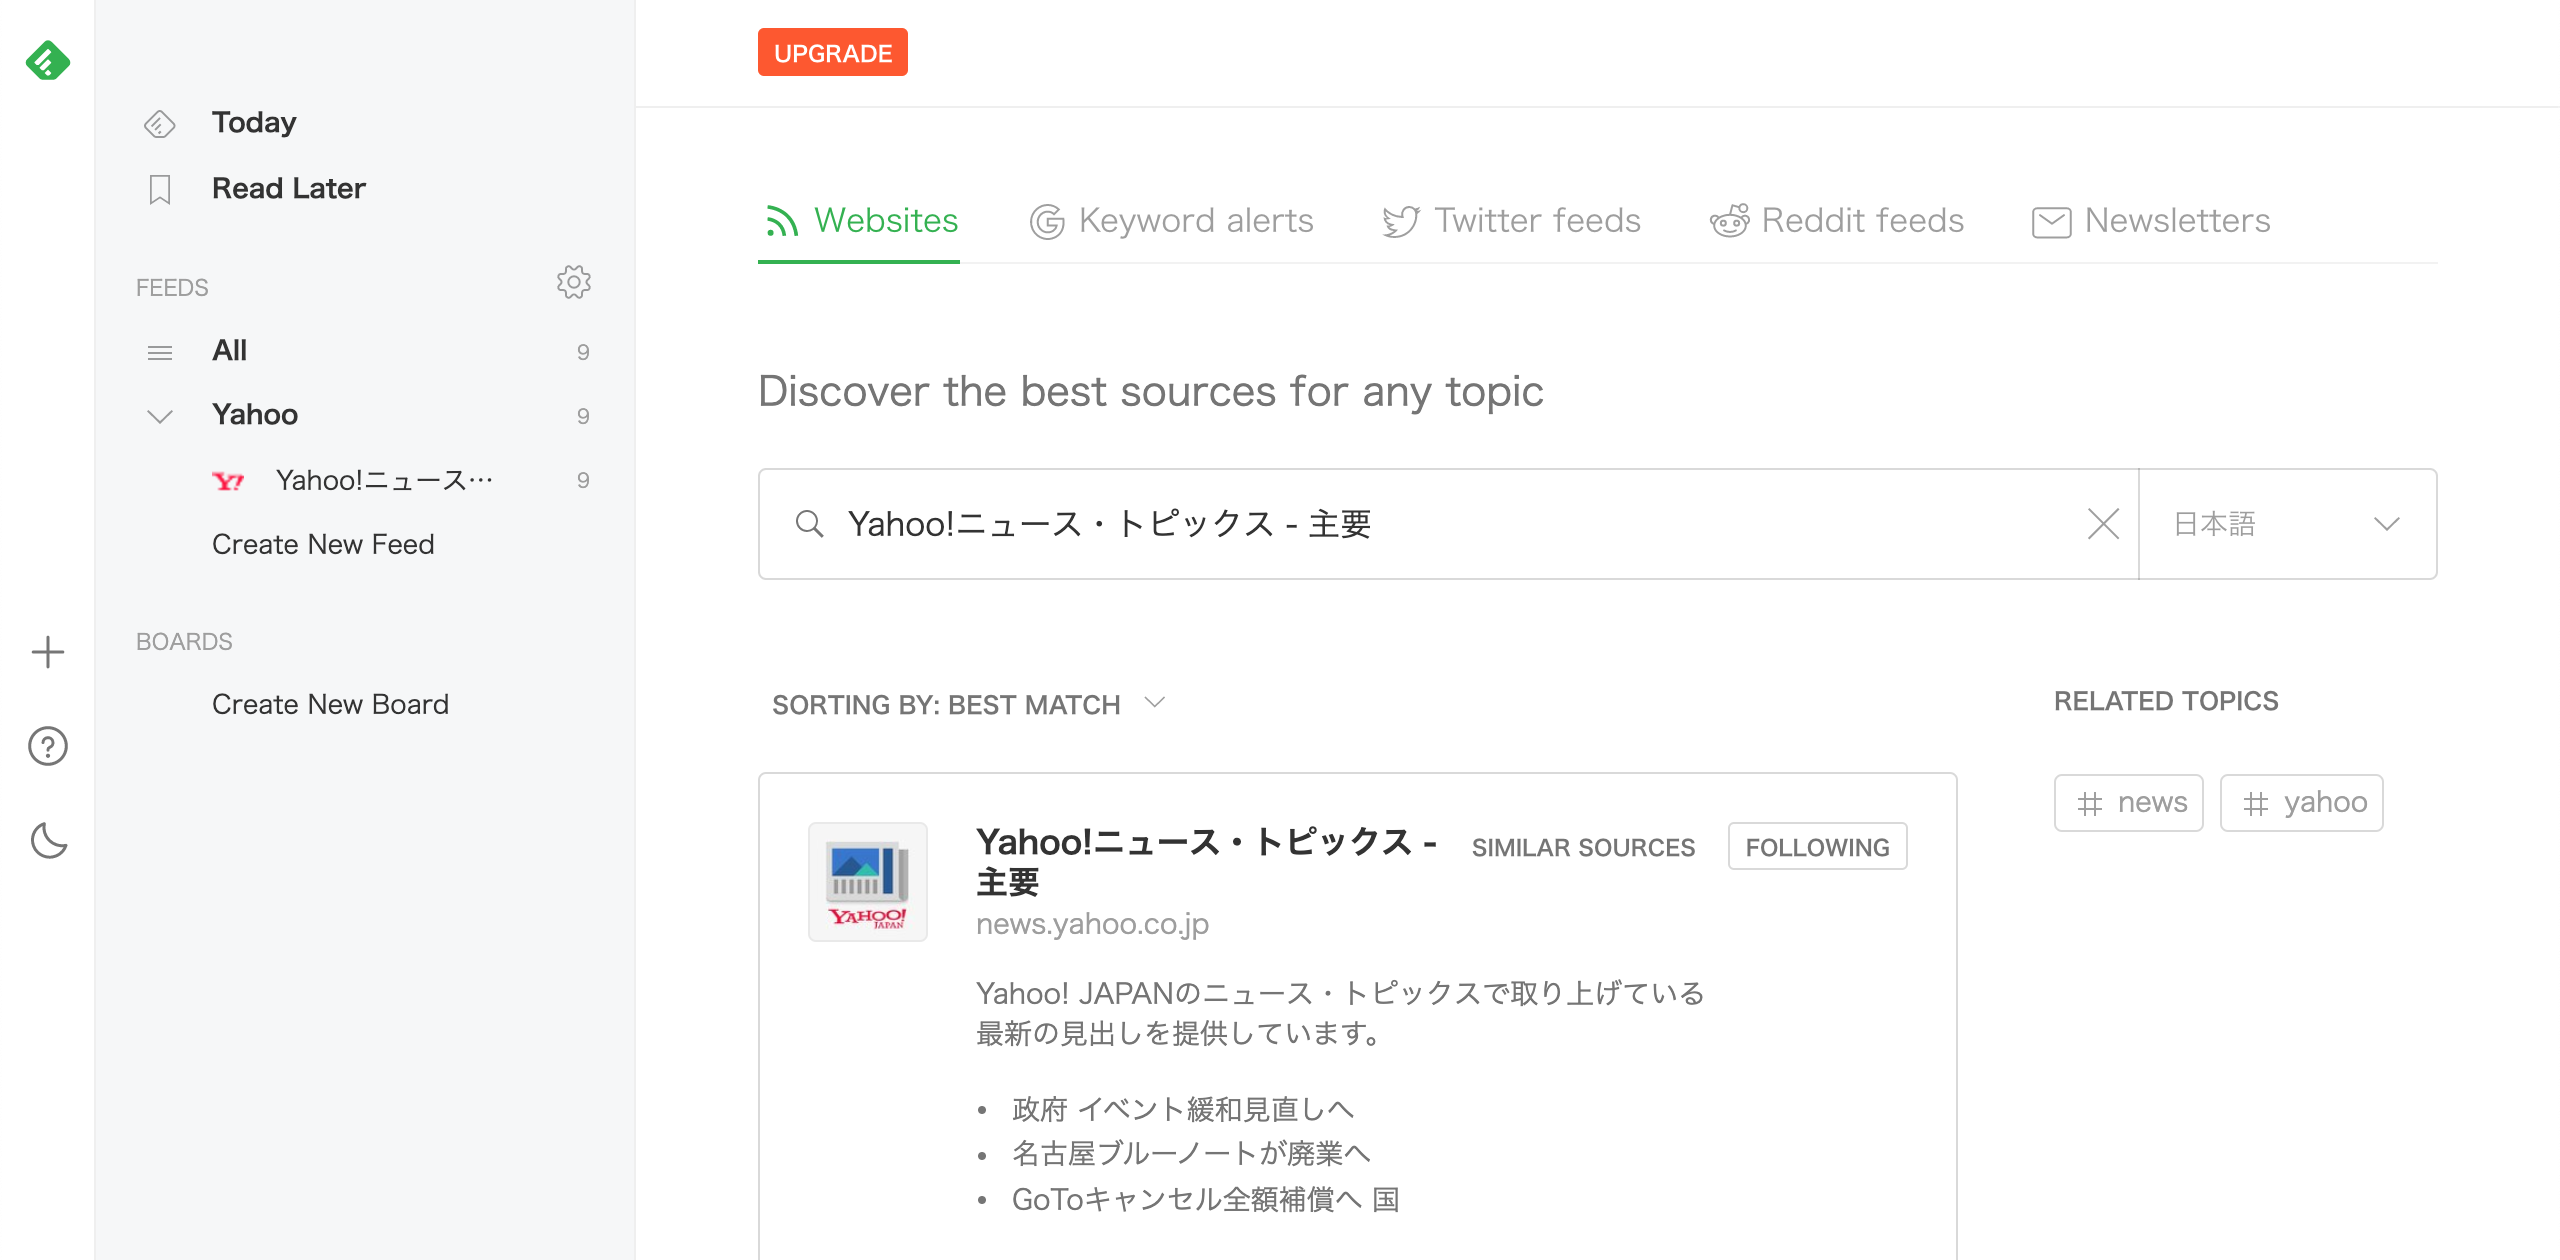
Task: Clear the search with the X icon
Action: pos(2104,524)
